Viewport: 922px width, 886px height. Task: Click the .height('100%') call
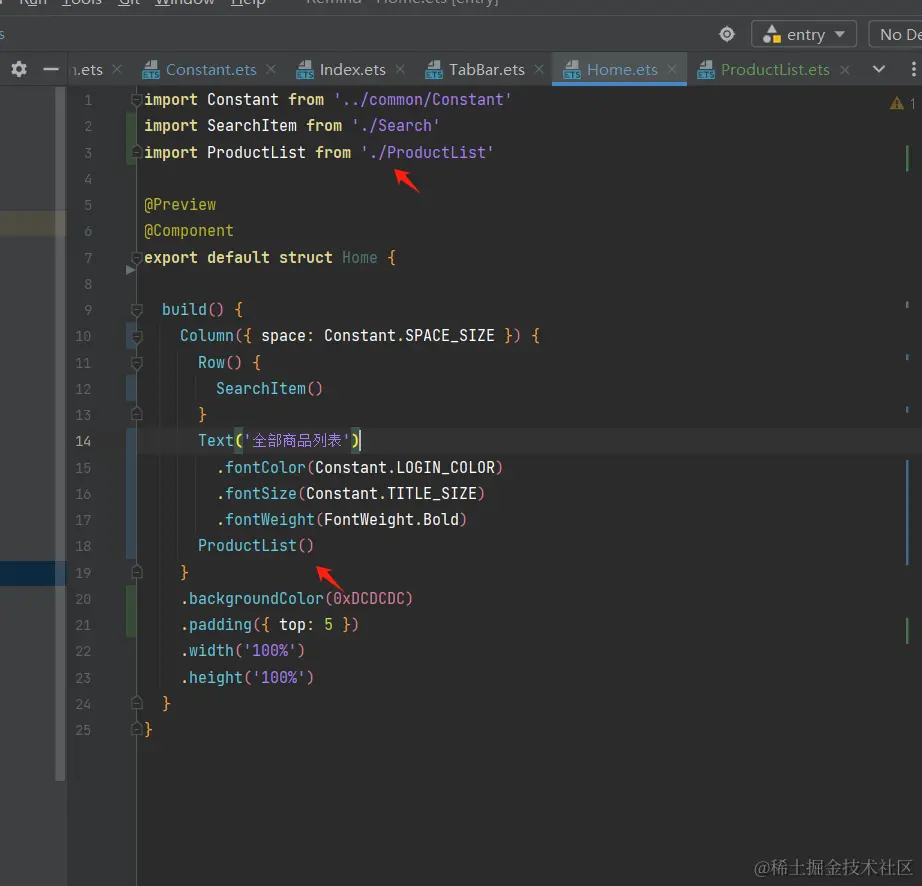click(247, 677)
